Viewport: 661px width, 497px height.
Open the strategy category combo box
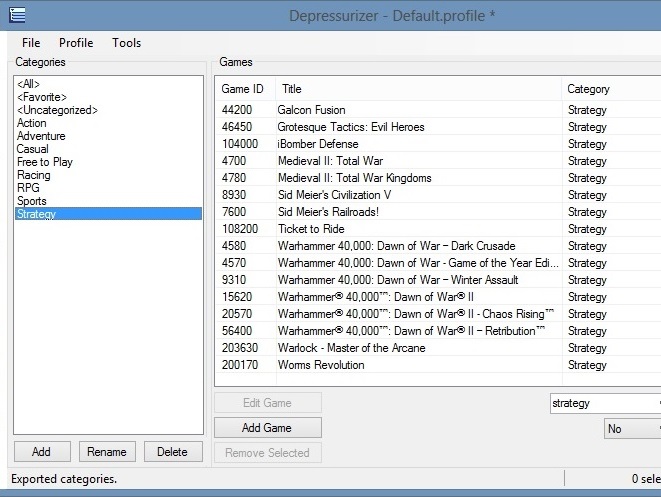(605, 403)
